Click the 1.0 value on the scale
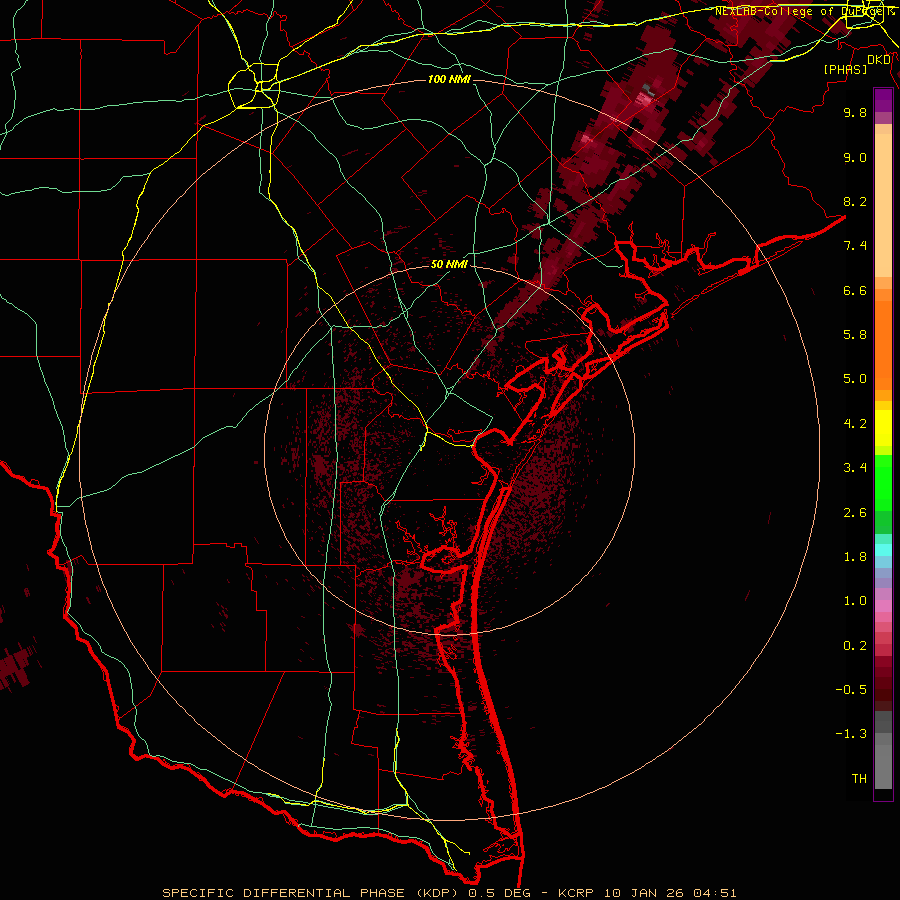This screenshot has width=900, height=900. click(x=855, y=601)
